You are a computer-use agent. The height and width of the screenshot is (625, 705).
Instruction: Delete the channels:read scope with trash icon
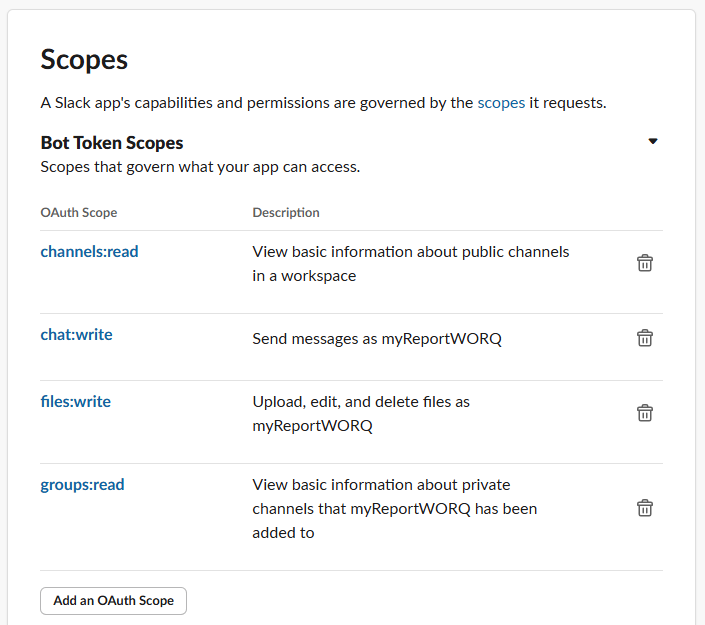click(645, 263)
